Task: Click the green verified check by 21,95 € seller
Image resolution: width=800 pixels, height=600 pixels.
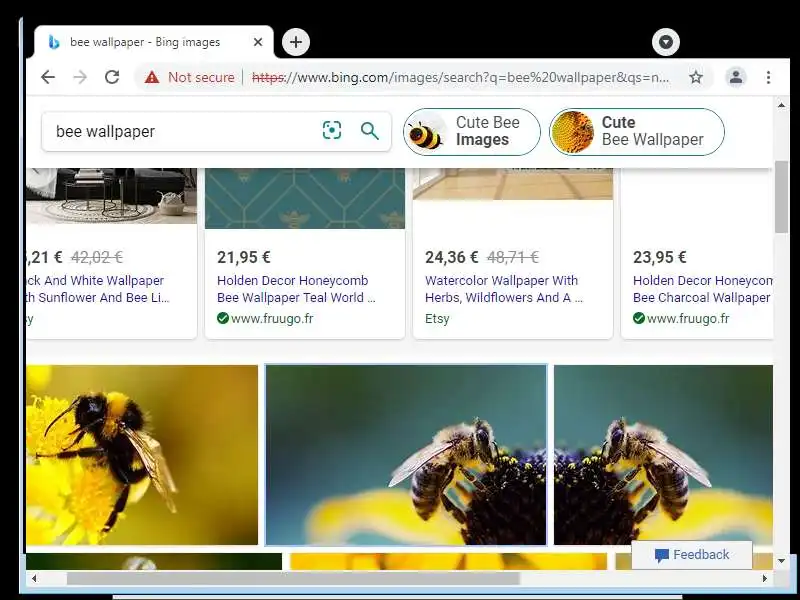Action: pos(222,318)
